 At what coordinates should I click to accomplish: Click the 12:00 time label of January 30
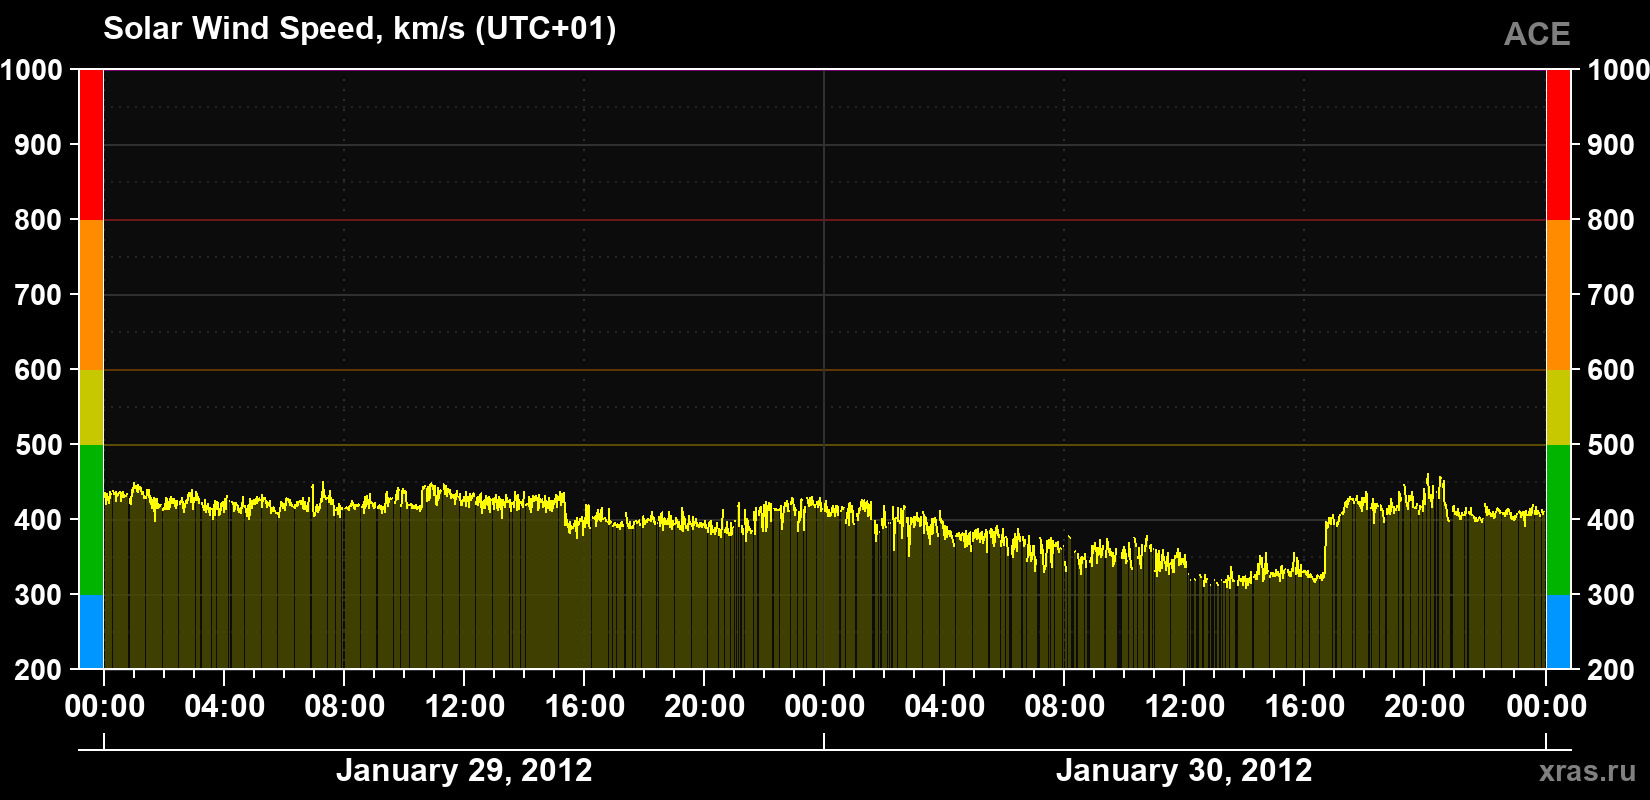(1185, 707)
